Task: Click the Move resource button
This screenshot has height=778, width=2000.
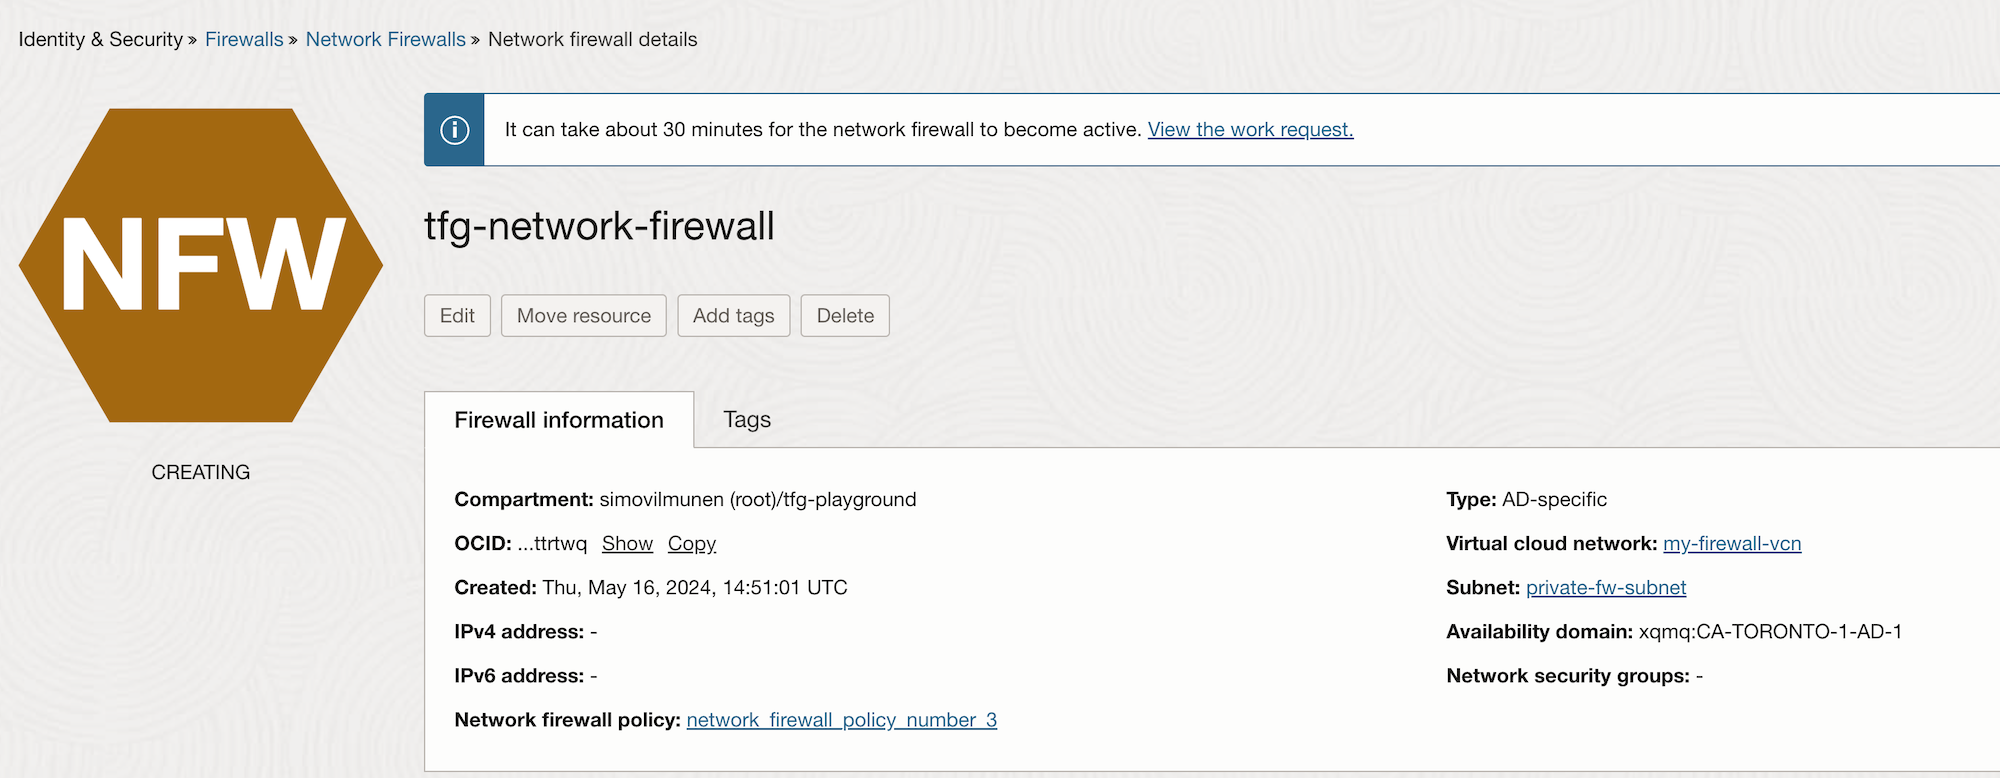Action: [584, 315]
